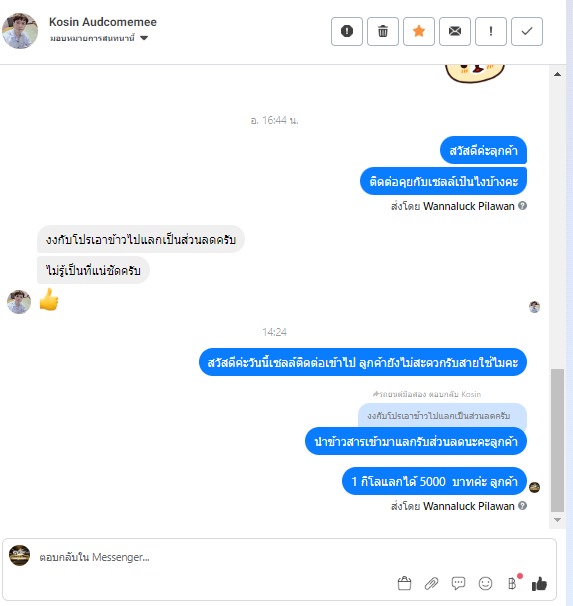Click the quoted replied message preview
The image size is (573, 606).
[x=442, y=416]
